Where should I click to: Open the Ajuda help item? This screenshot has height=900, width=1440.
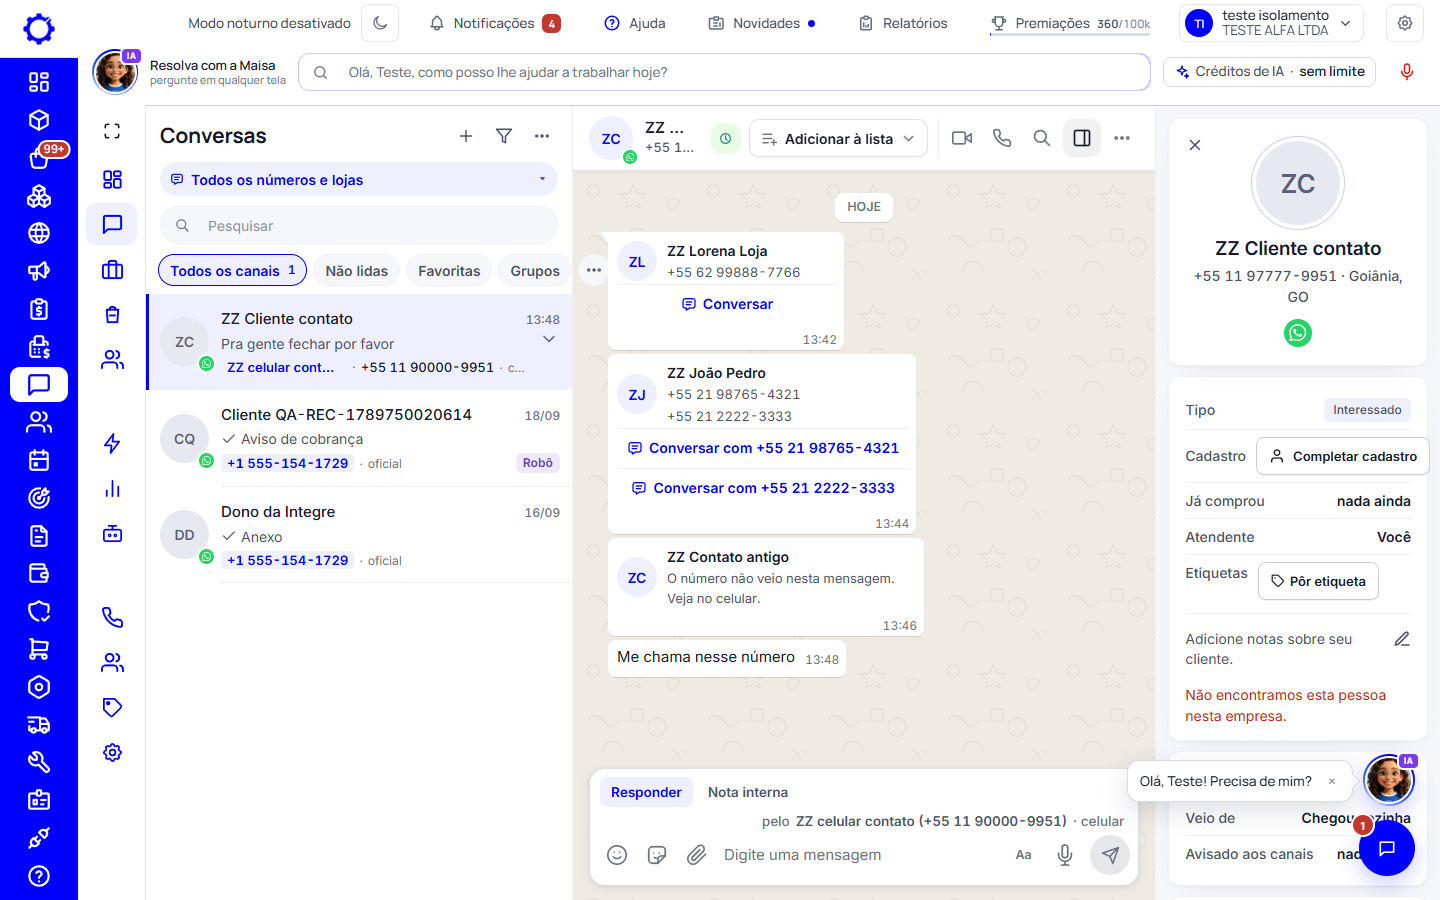tap(635, 23)
